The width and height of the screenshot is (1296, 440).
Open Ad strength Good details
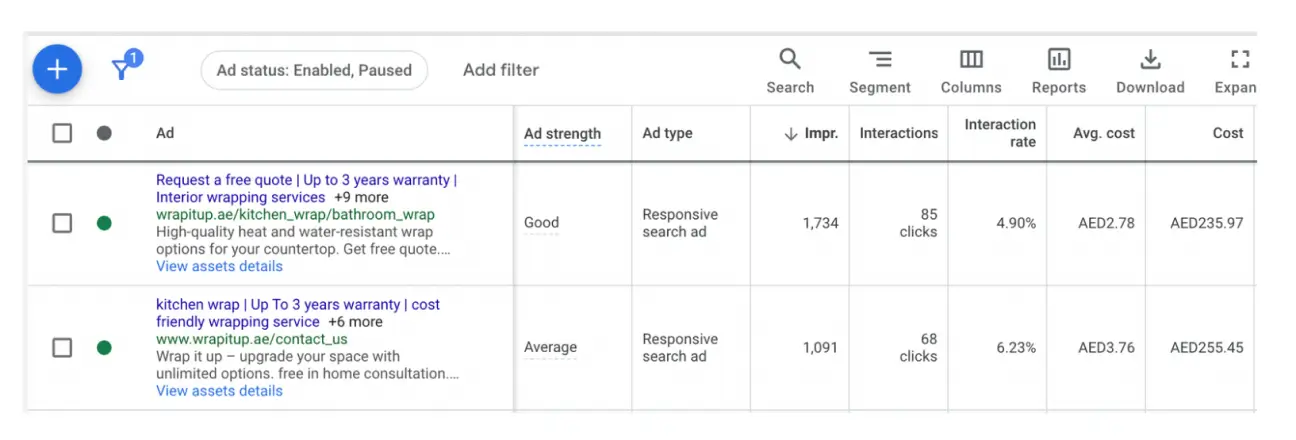point(541,223)
